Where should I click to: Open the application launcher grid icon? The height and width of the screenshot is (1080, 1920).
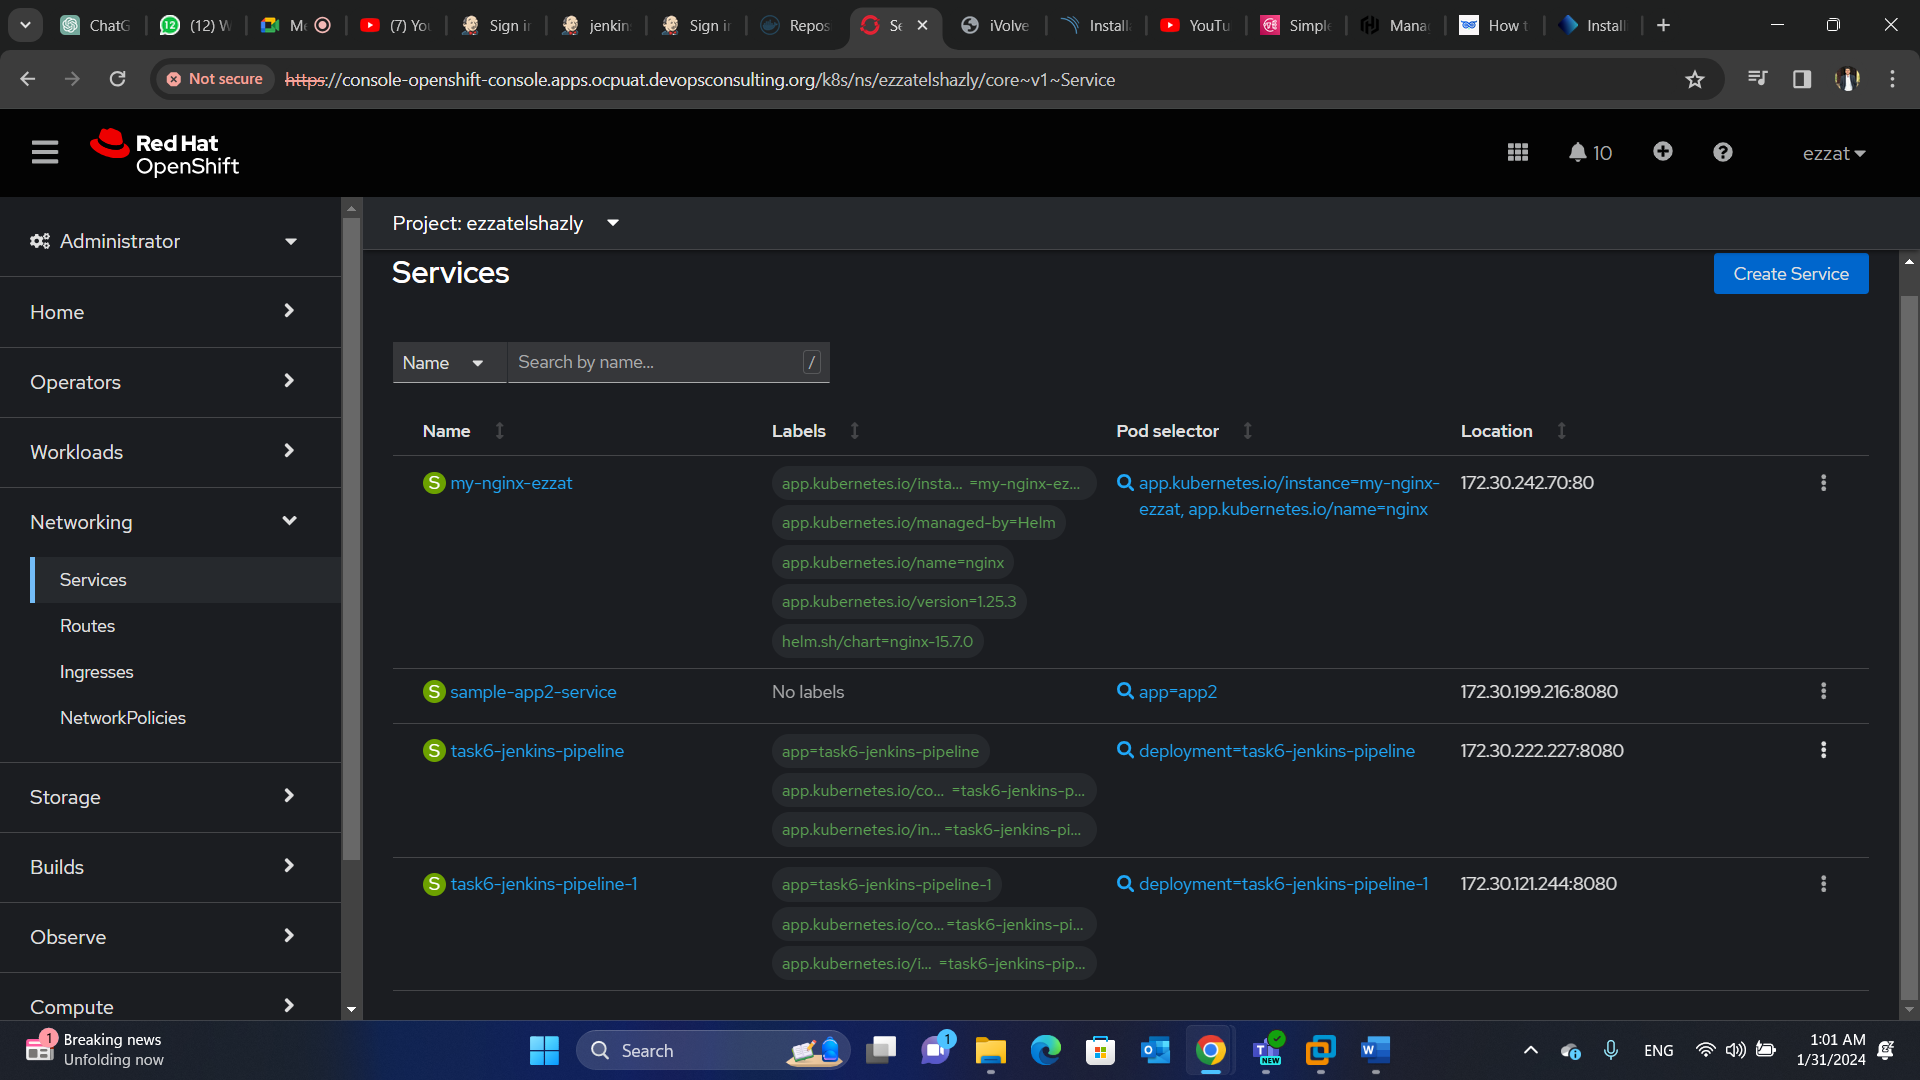1517,152
